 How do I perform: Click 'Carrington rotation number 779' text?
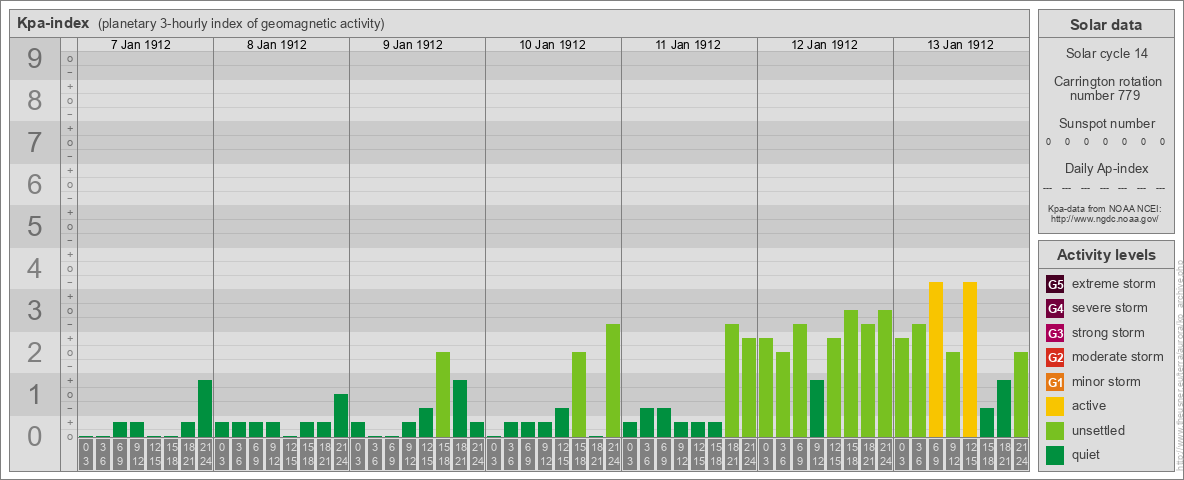pos(1107,88)
